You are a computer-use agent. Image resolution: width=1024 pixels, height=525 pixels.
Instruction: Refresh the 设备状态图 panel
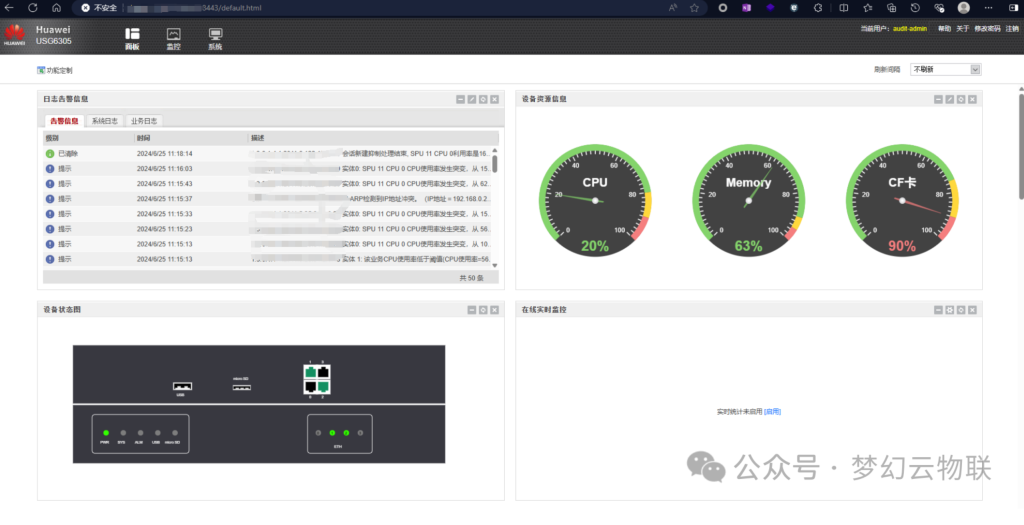point(483,310)
